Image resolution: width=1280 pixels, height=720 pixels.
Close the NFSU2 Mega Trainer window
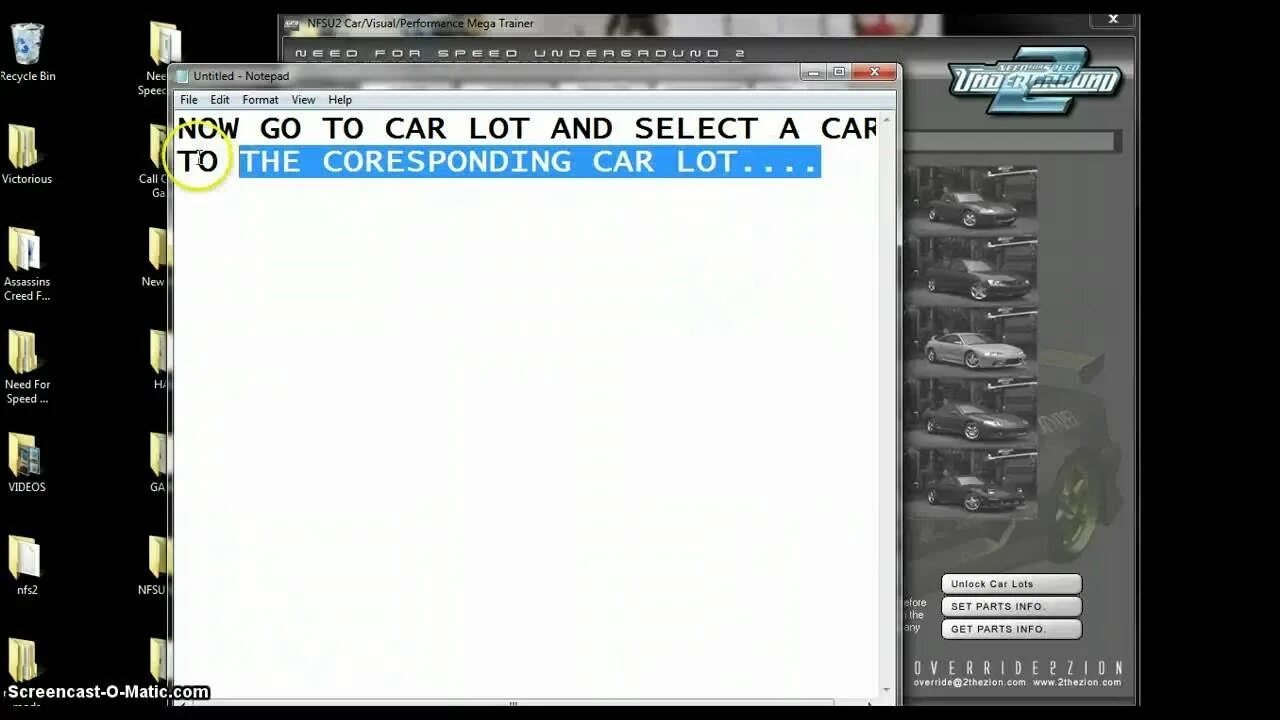(x=1113, y=19)
